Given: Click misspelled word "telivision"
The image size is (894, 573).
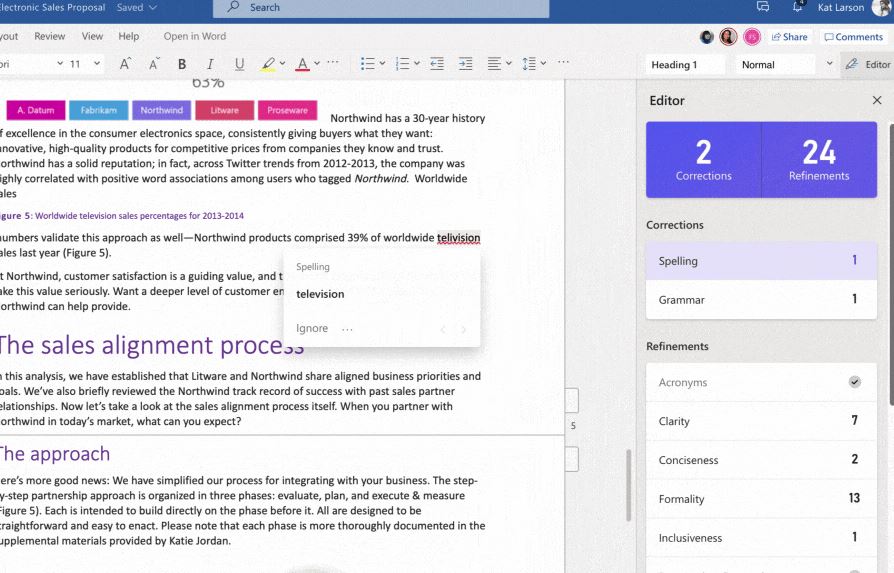Looking at the screenshot, I should pyautogui.click(x=458, y=238).
